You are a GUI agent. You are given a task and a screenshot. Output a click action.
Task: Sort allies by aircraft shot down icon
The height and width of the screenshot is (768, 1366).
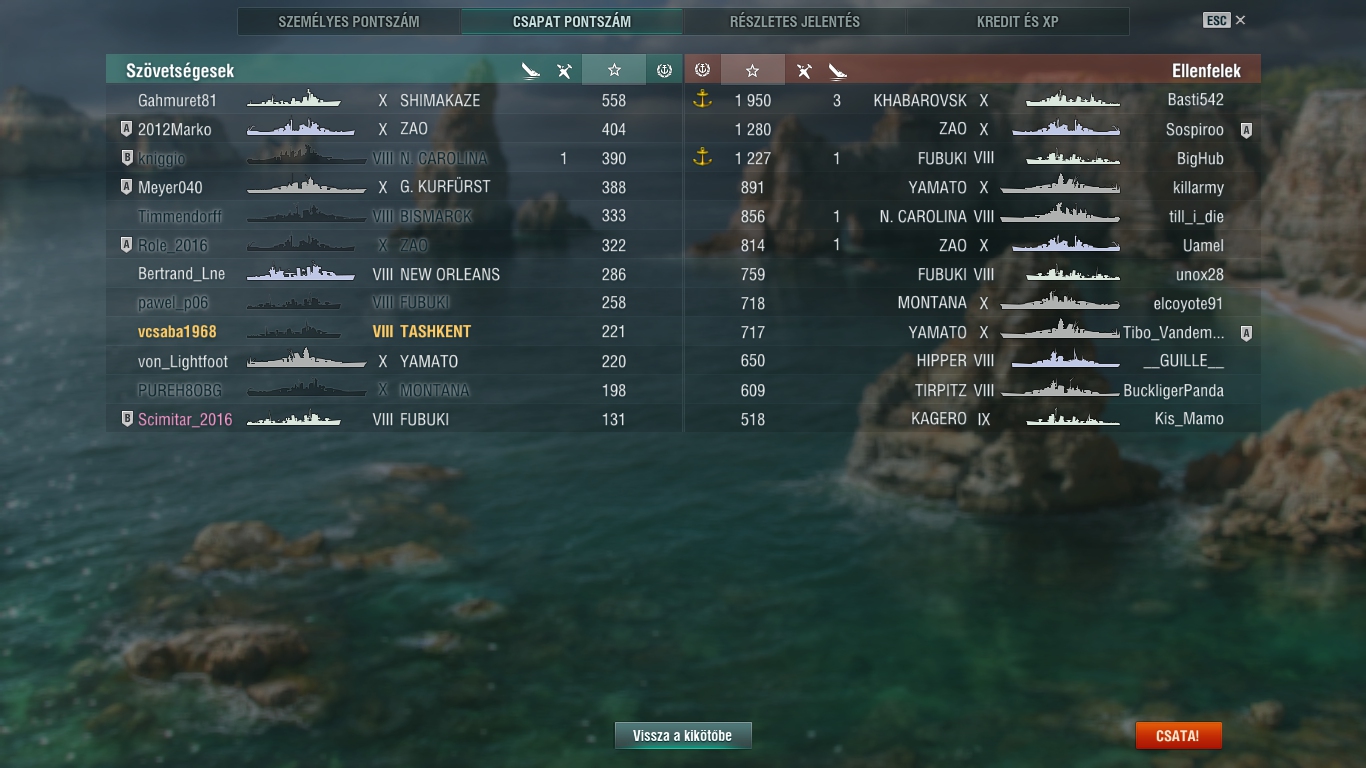tap(564, 70)
